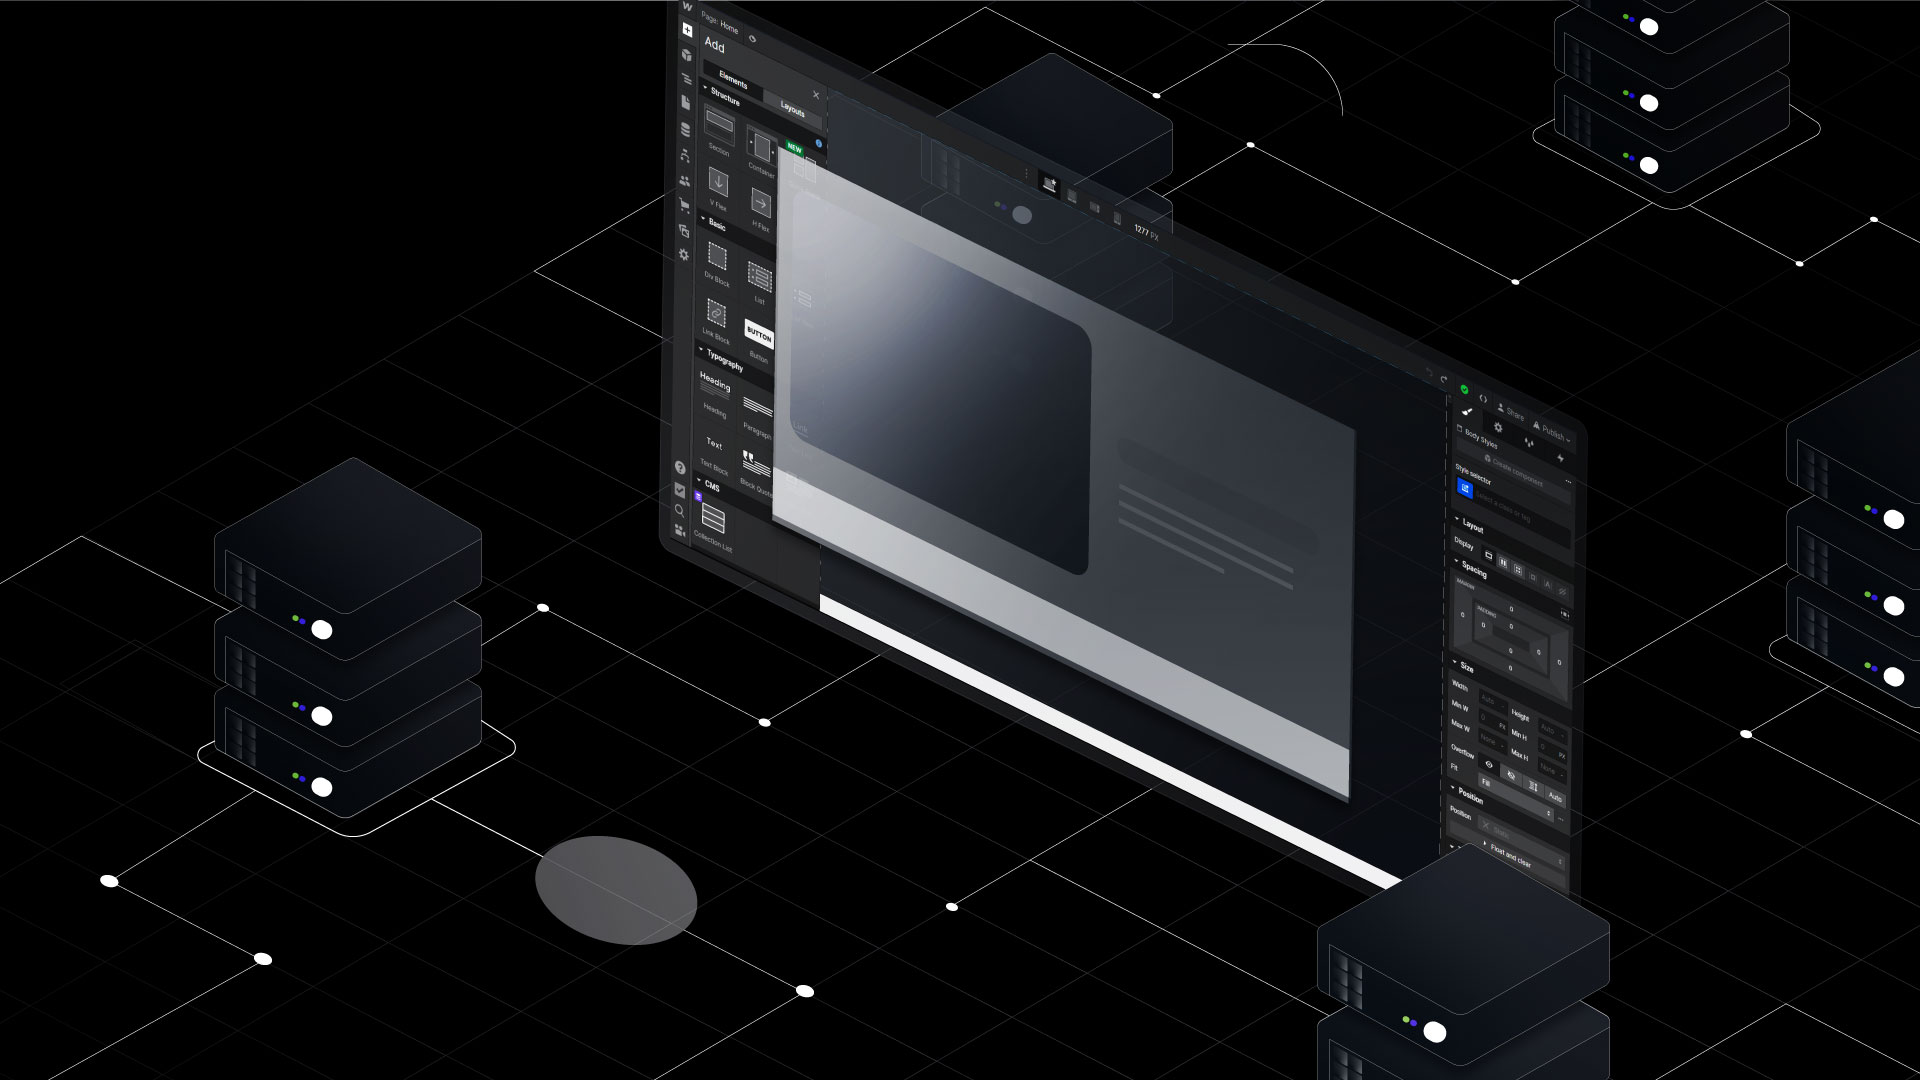Toggle preview eye icon next to page name
Screen dimensions: 1920x1080
click(x=752, y=38)
